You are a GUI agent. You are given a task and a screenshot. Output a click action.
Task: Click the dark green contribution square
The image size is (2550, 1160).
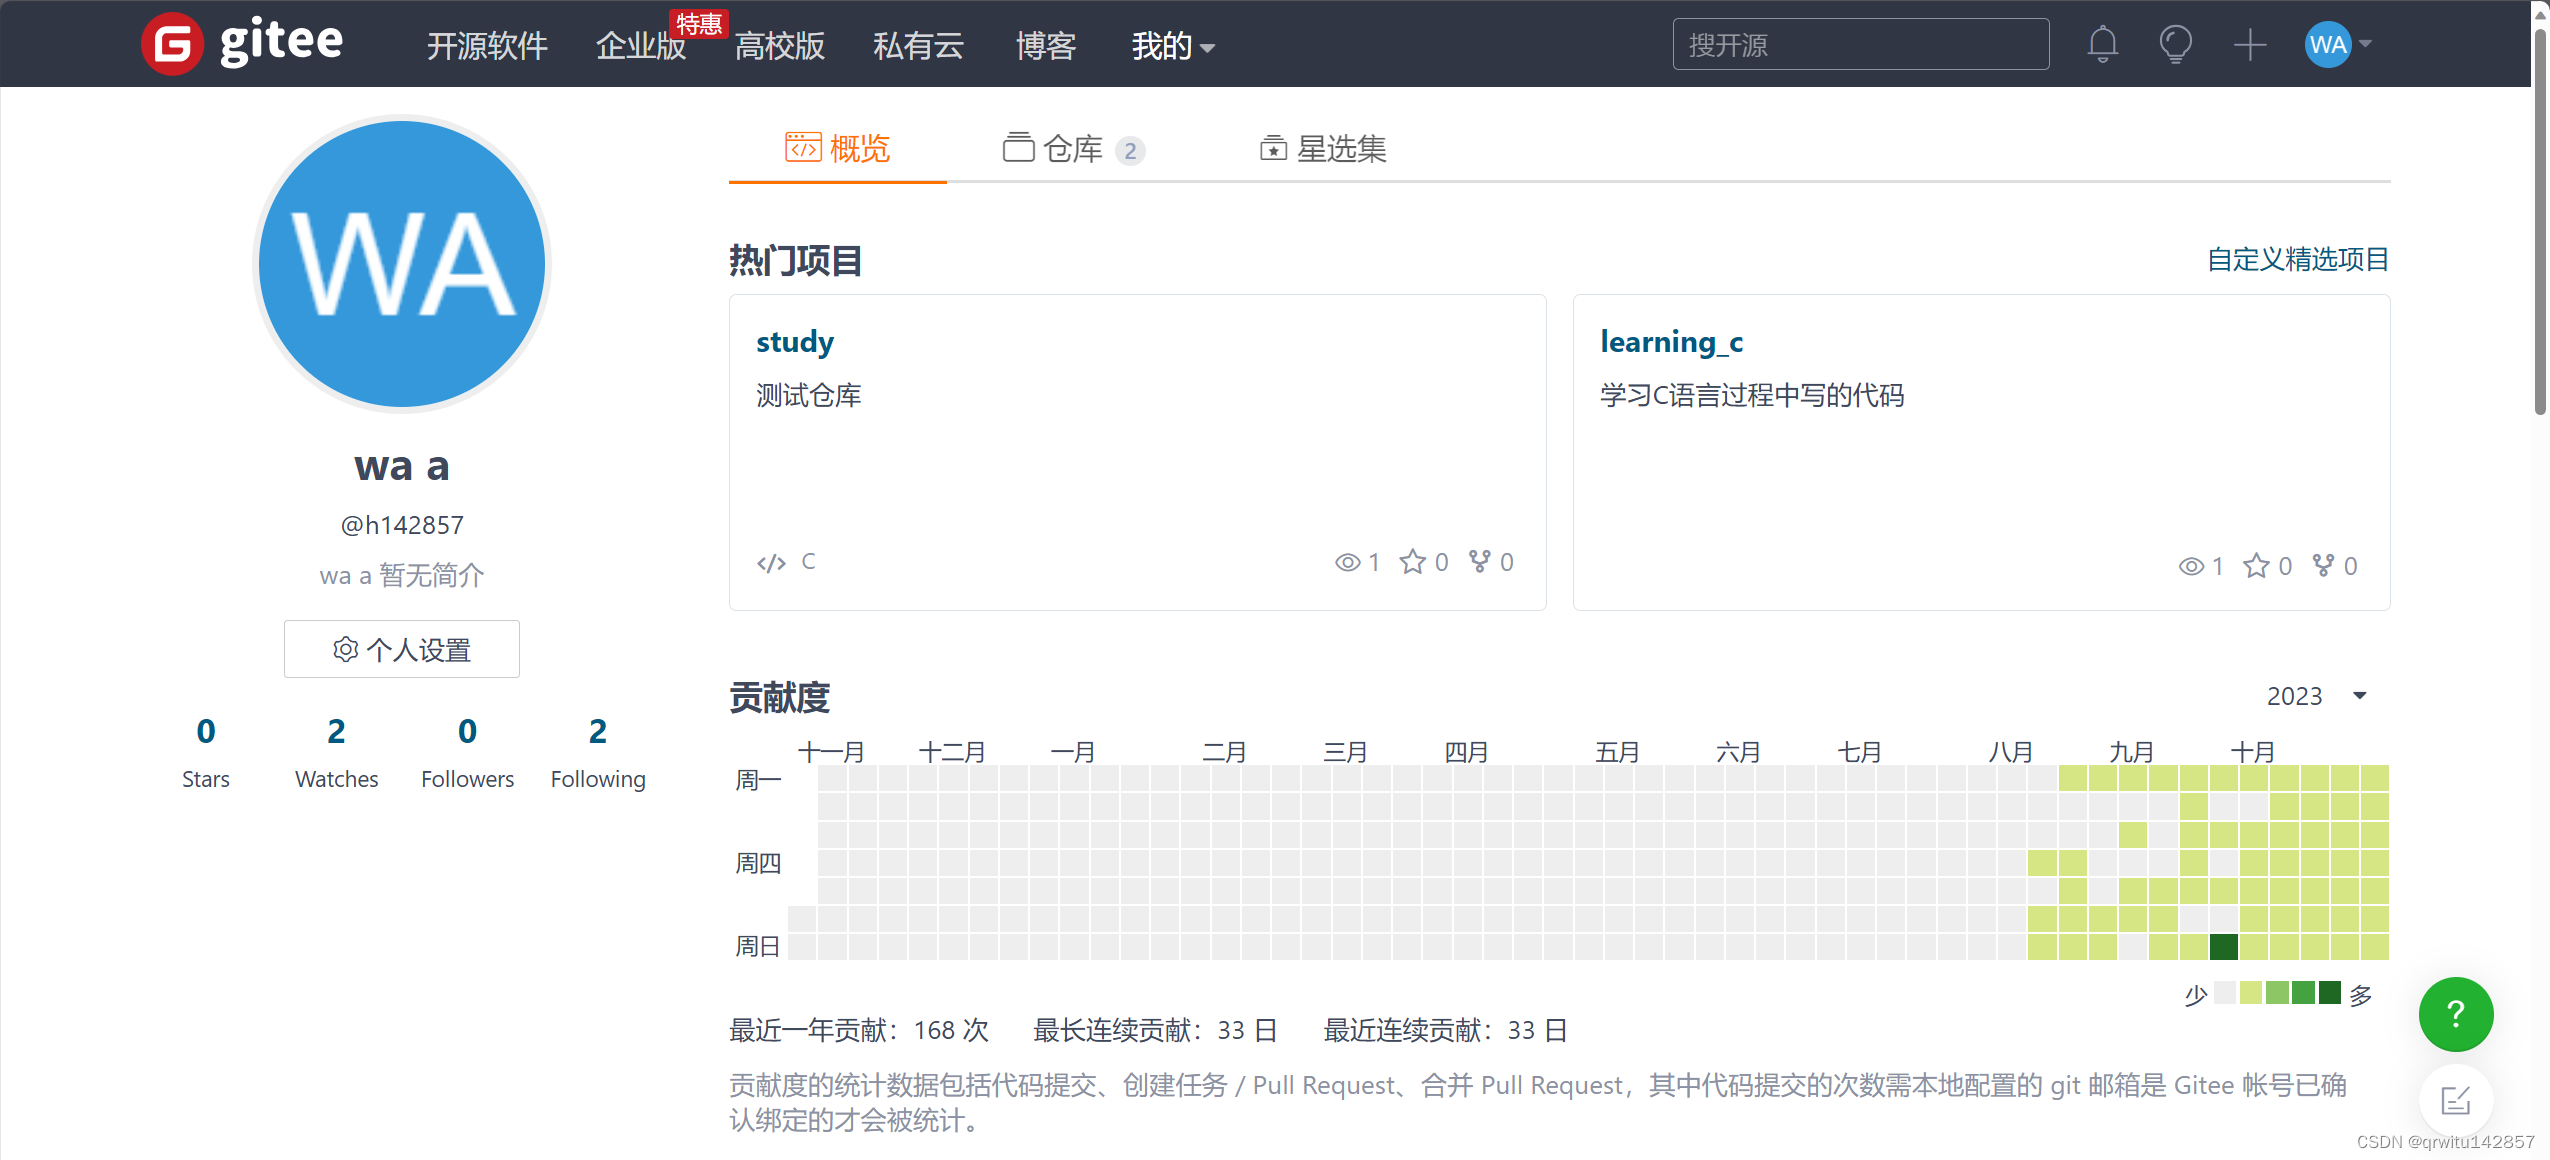2223,946
